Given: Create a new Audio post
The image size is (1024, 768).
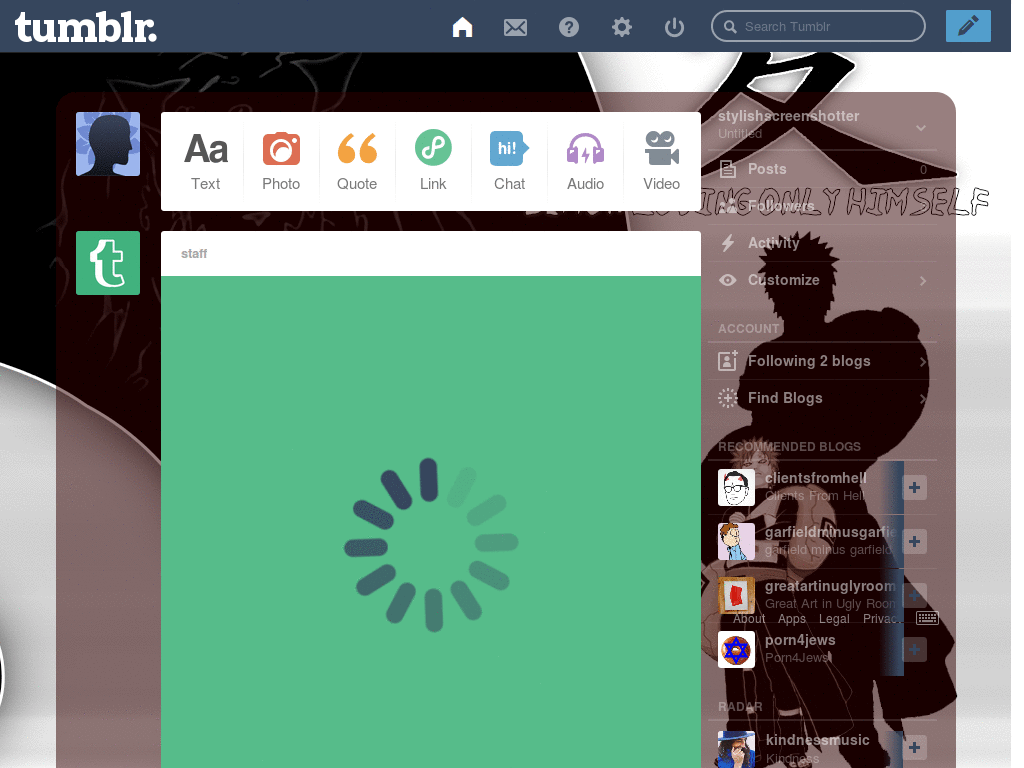Looking at the screenshot, I should point(585,161).
